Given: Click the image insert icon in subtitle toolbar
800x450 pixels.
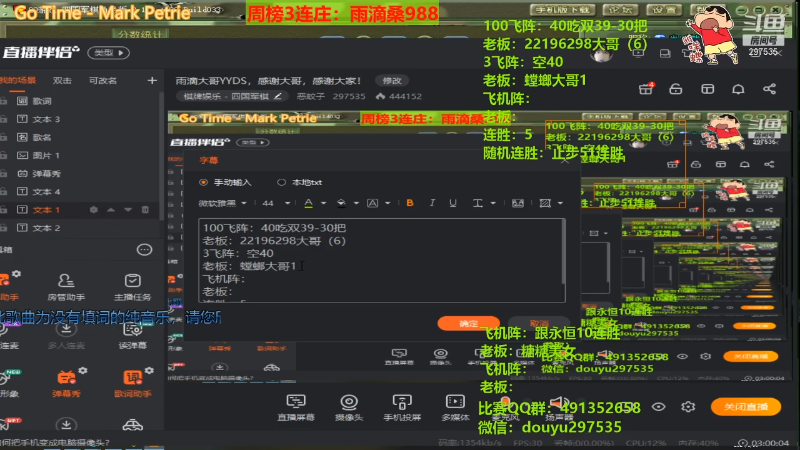Looking at the screenshot, I should pos(518,203).
